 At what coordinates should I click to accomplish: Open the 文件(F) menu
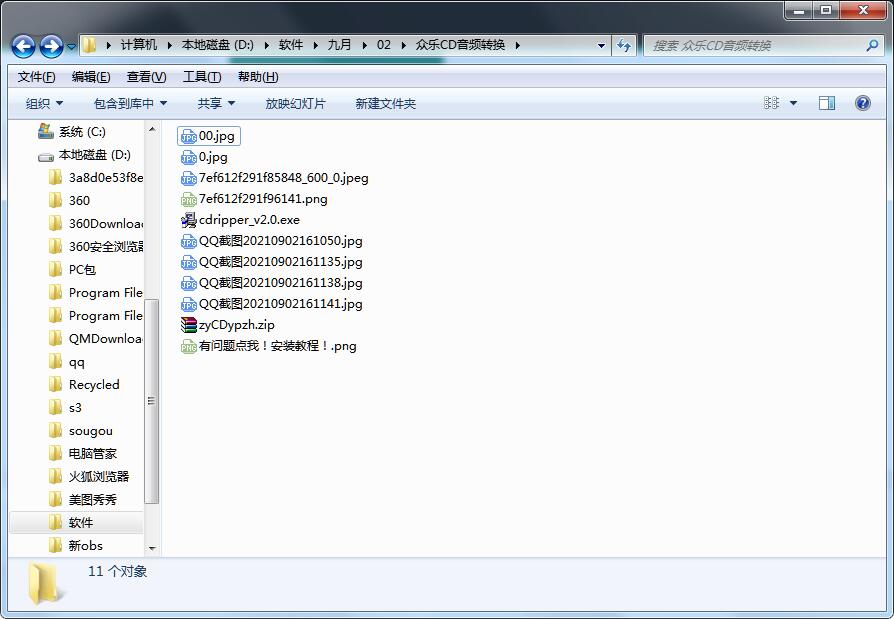pos(36,76)
